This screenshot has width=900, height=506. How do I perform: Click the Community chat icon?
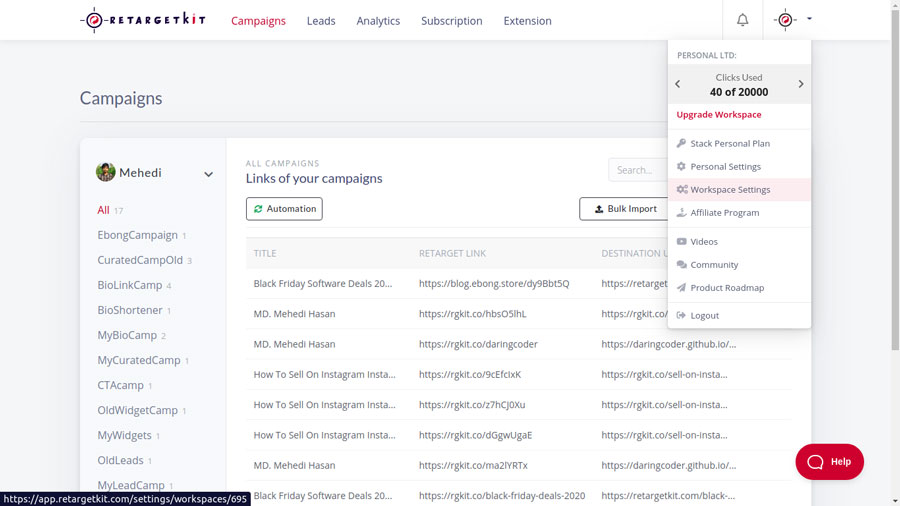click(681, 264)
